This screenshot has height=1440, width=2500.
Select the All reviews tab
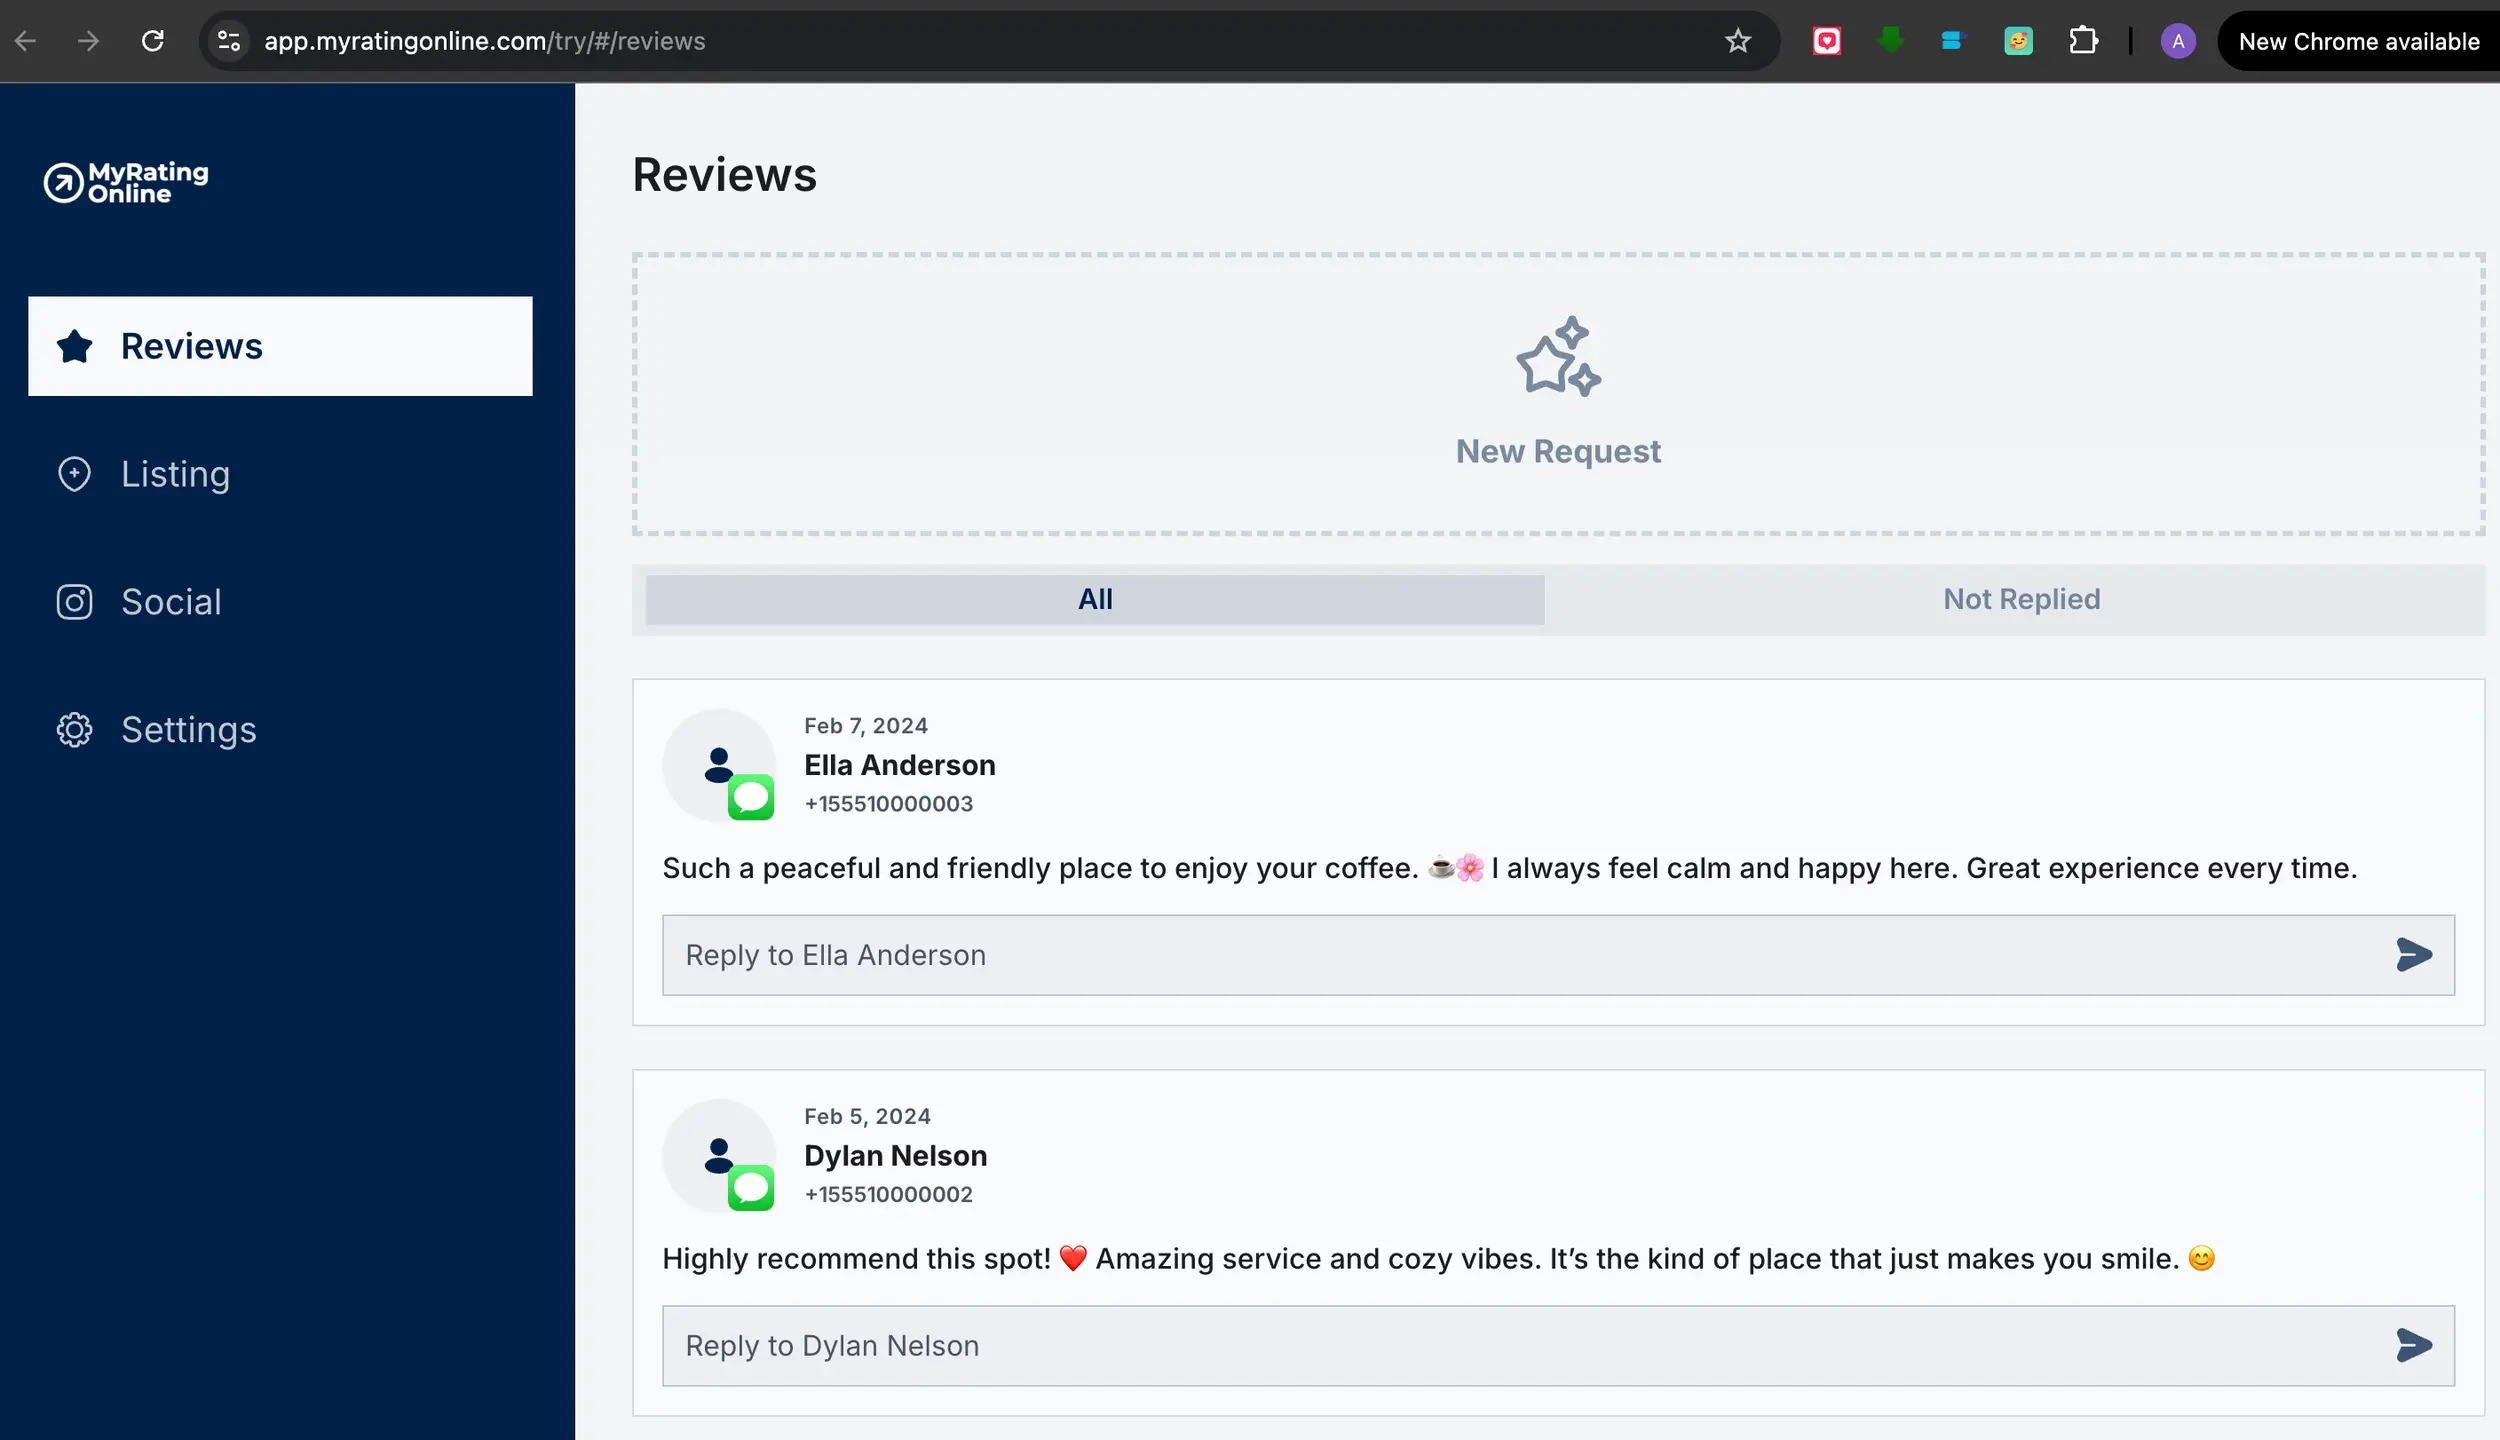[x=1095, y=599]
